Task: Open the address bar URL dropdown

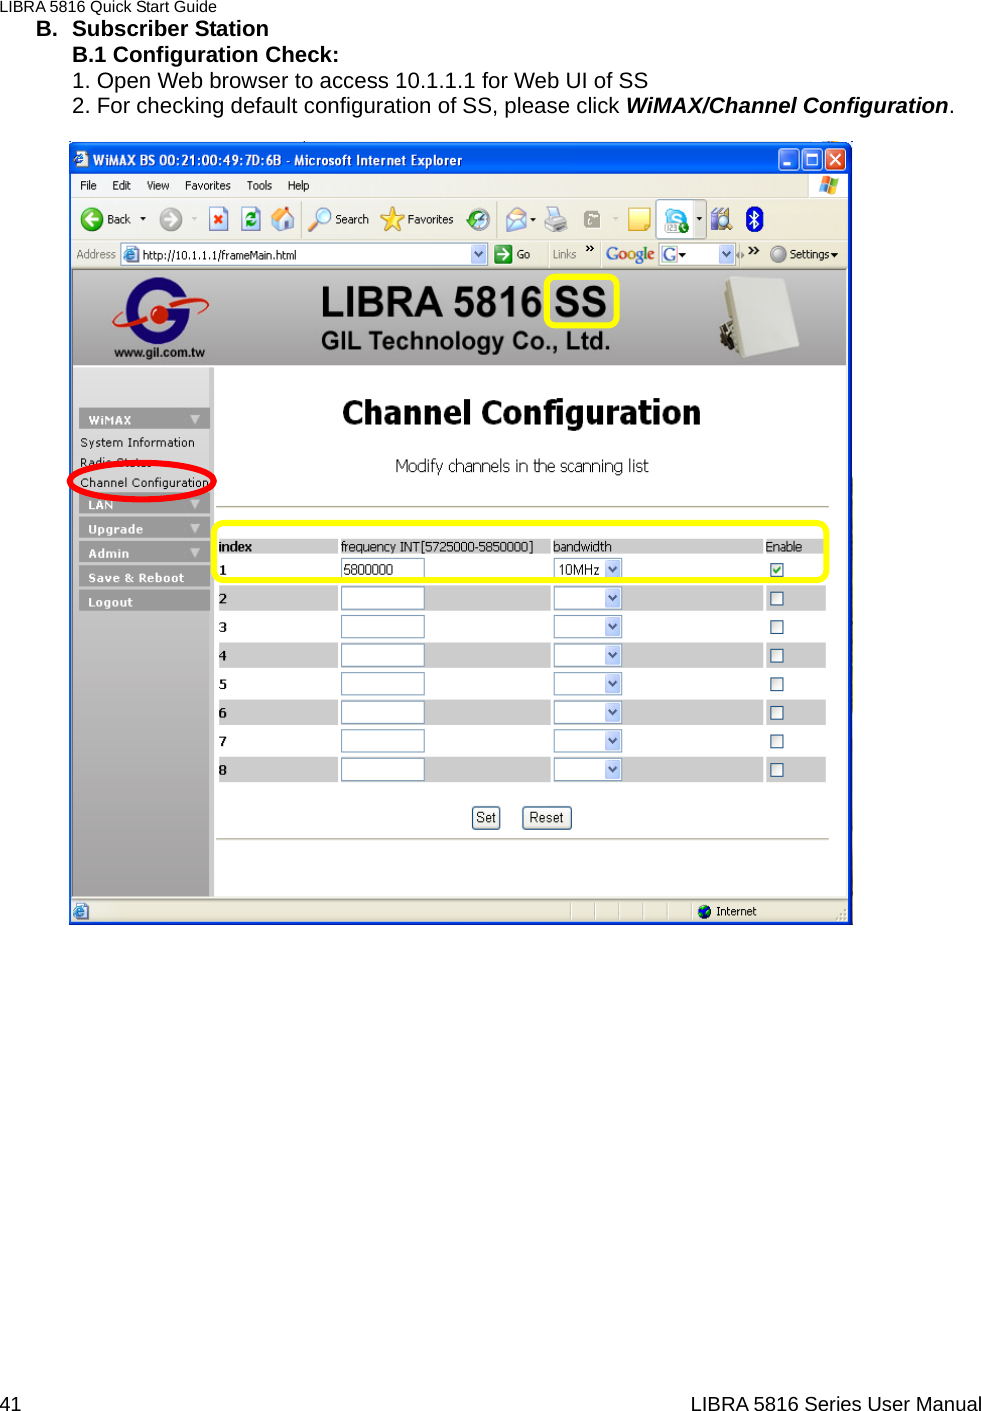Action: click(479, 254)
